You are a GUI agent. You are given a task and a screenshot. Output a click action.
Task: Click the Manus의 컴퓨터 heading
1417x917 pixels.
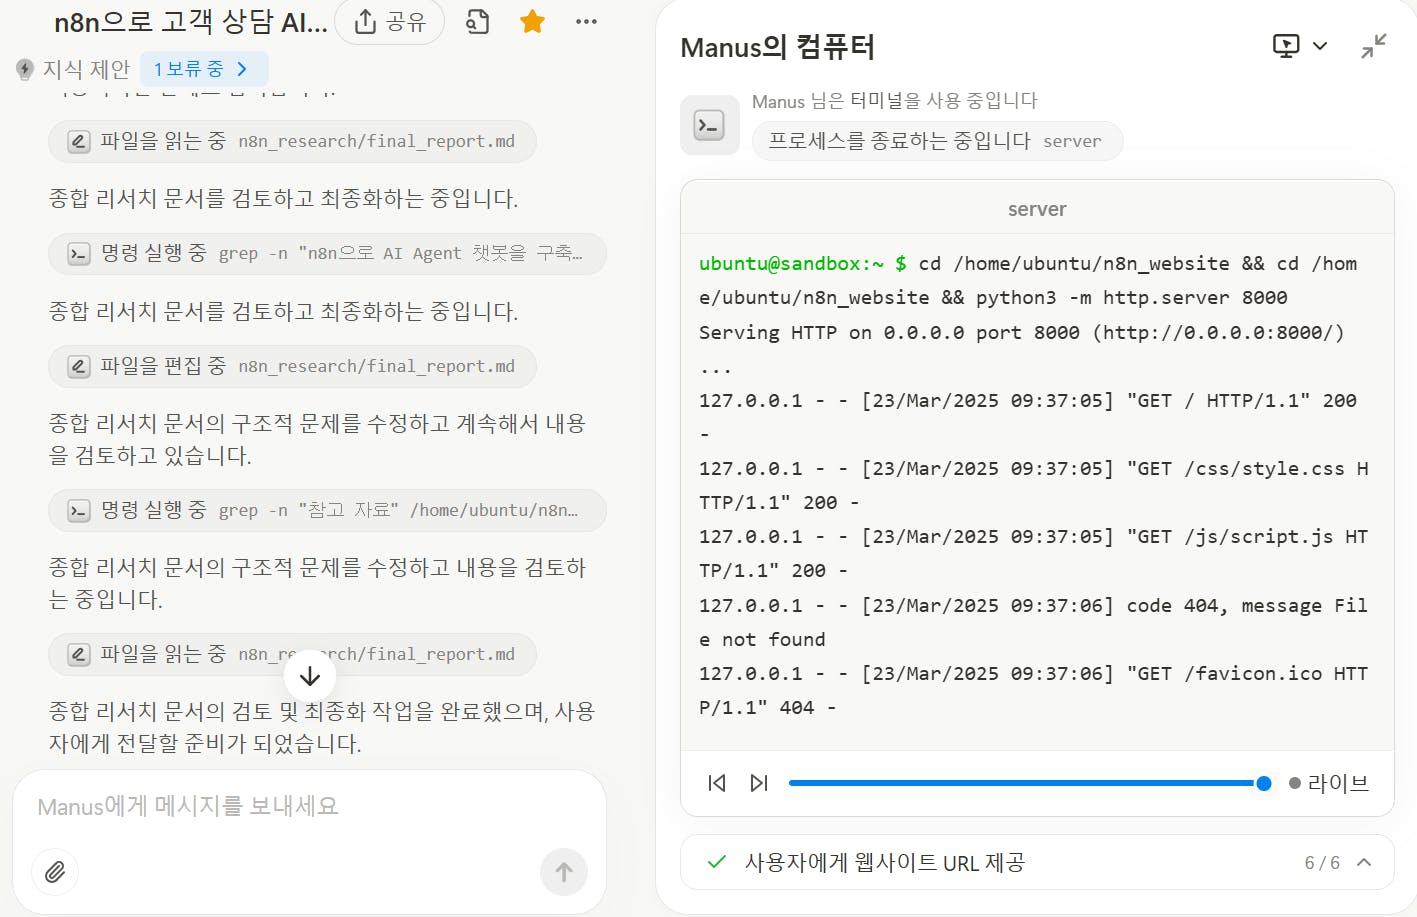pos(778,47)
